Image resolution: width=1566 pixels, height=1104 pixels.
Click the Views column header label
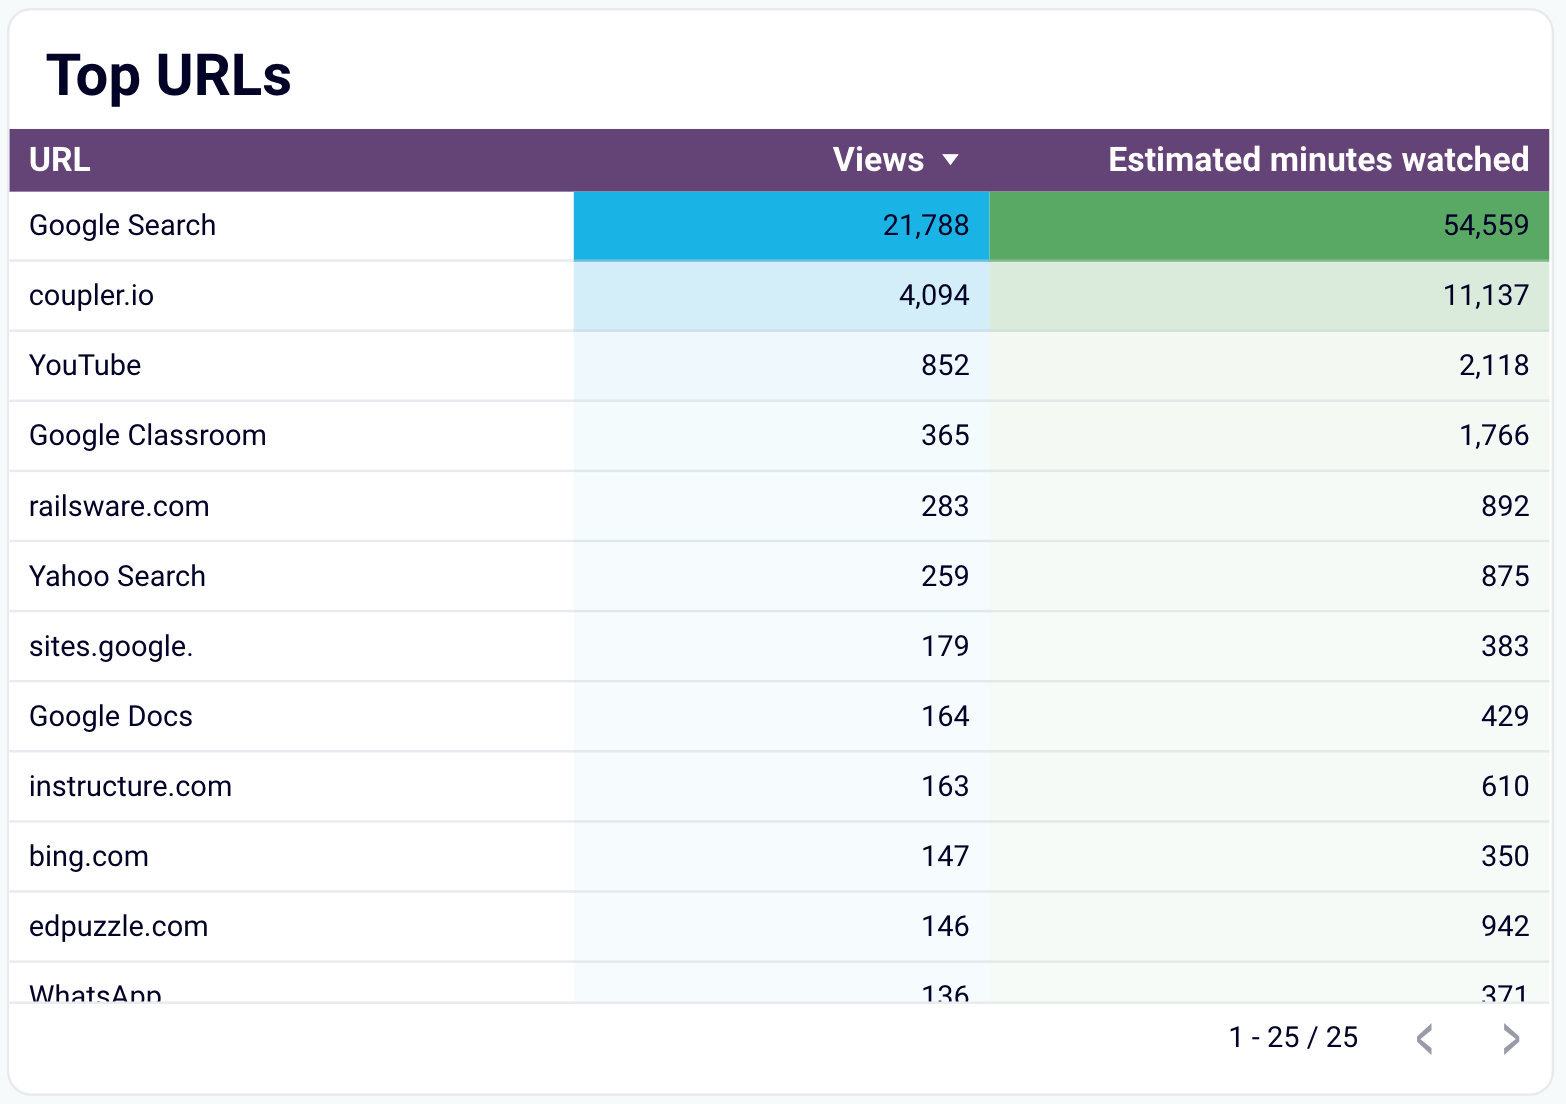tap(878, 160)
